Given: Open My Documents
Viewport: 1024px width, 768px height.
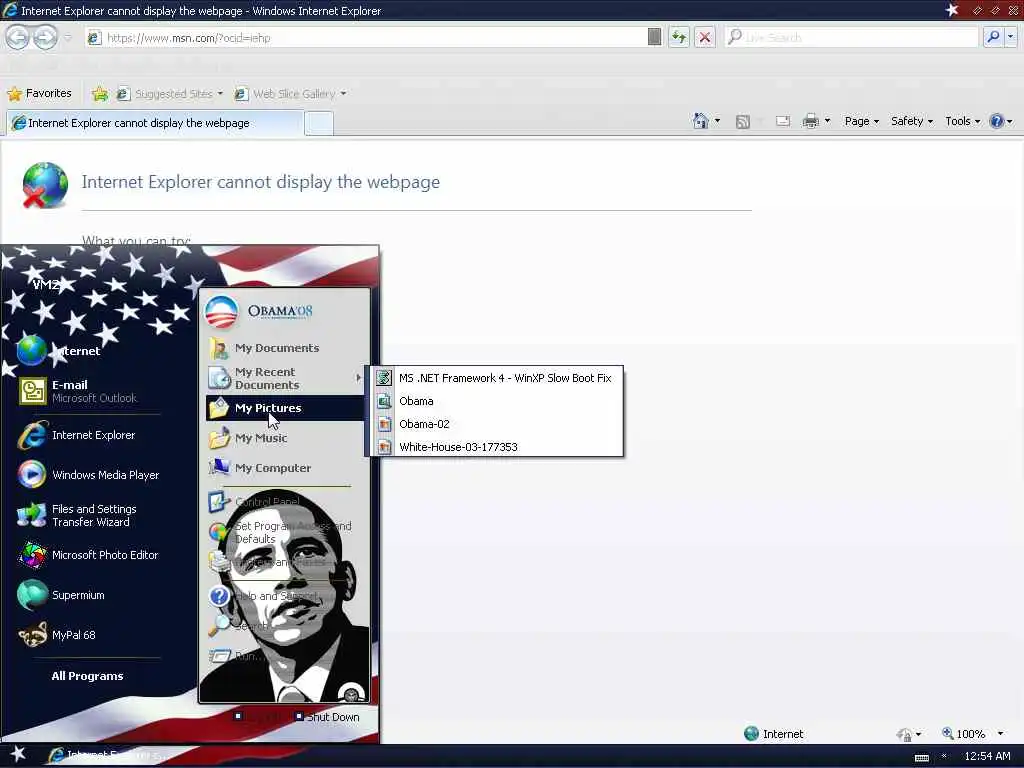Looking at the screenshot, I should click(285, 348).
